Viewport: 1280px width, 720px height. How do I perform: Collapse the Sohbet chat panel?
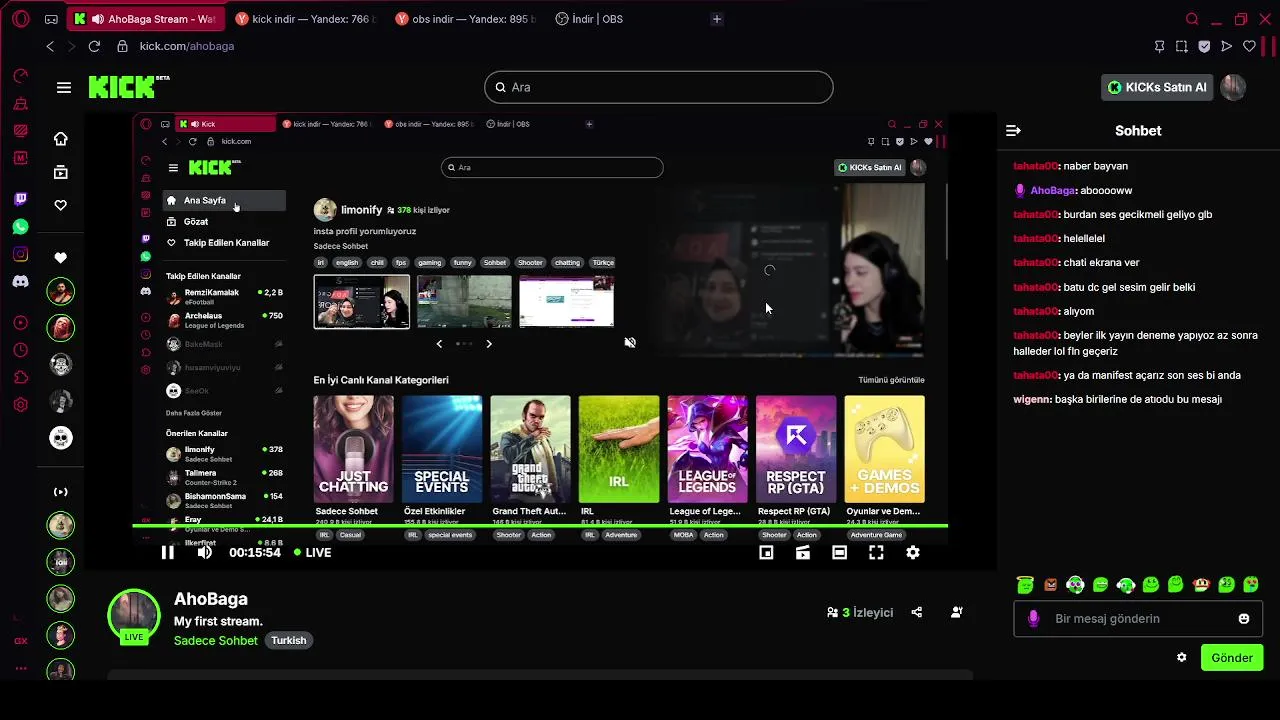tap(1013, 131)
